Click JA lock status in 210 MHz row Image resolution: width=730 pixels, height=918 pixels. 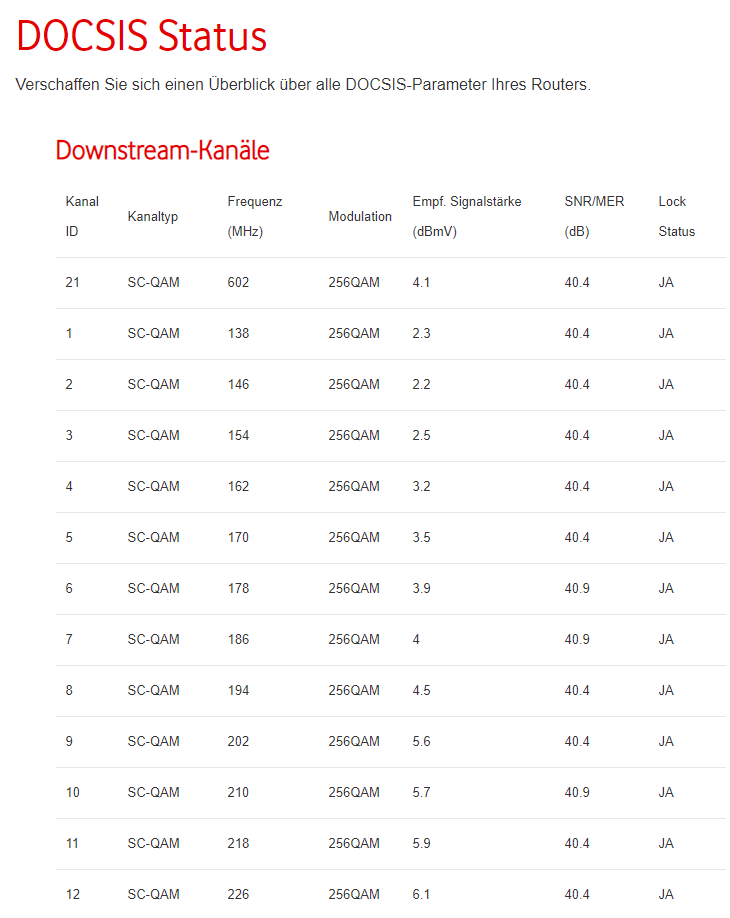coord(666,792)
